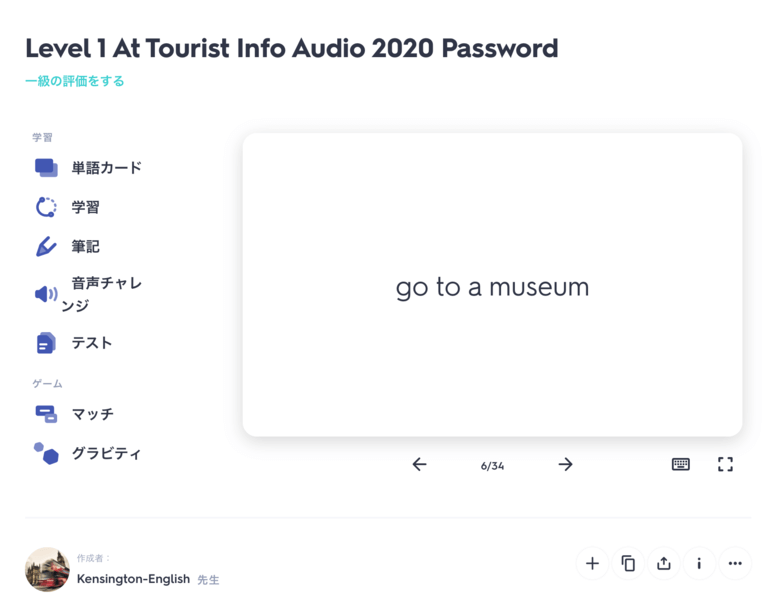
Task: Show keyboard shortcuts via keyboard icon
Action: [681, 464]
